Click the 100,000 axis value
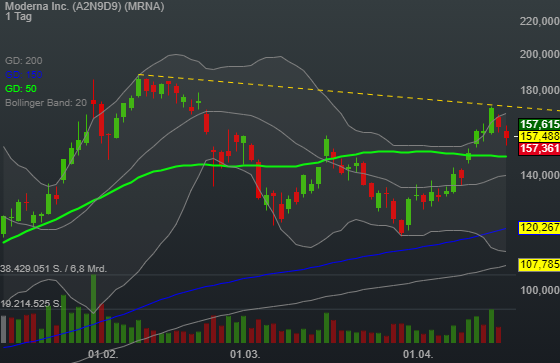The image size is (560, 363). (540, 290)
